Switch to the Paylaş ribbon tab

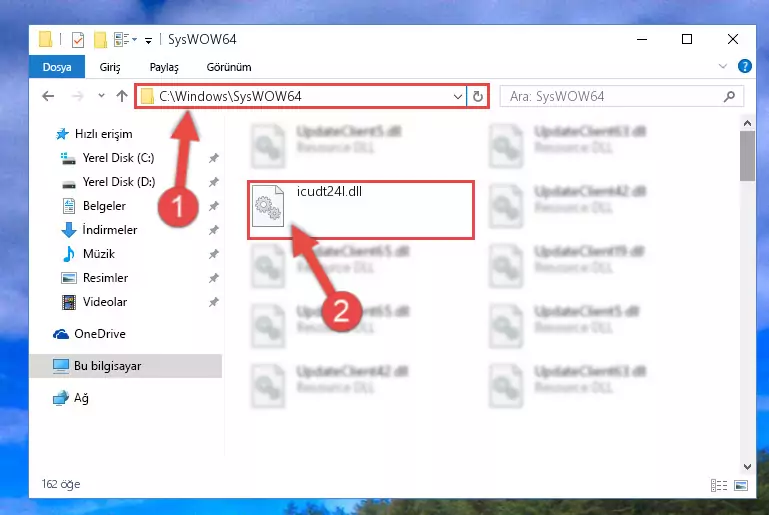[164, 67]
